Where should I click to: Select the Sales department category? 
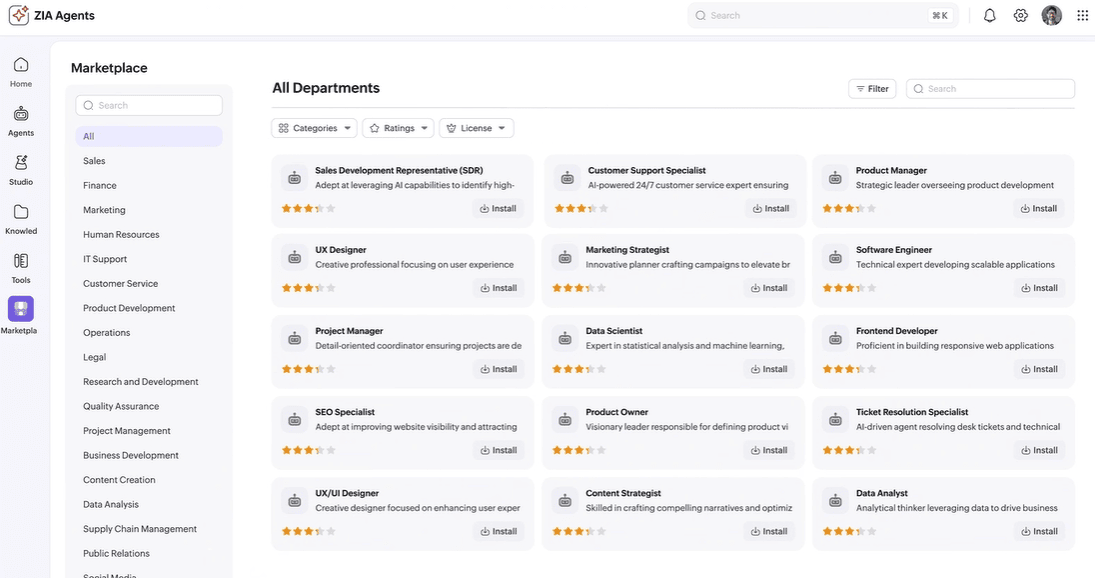94,161
